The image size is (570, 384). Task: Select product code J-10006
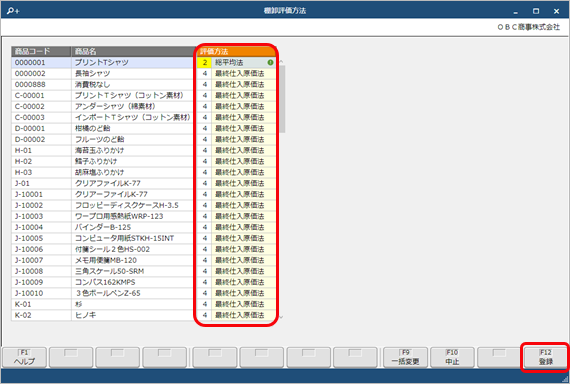(29, 249)
